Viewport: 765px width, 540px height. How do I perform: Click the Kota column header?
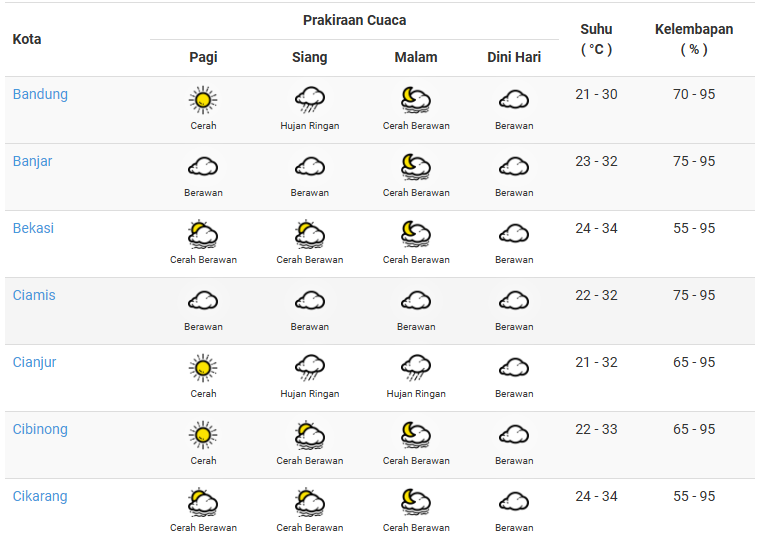tap(27, 40)
